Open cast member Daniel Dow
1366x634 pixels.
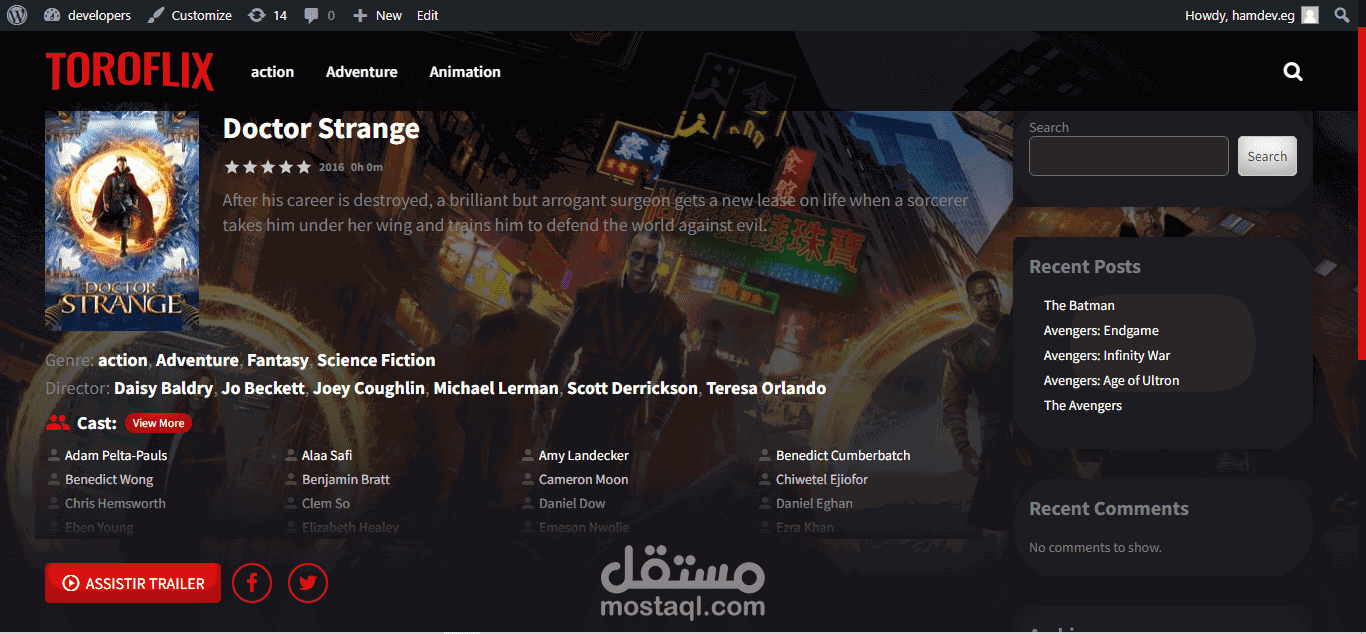pos(572,504)
